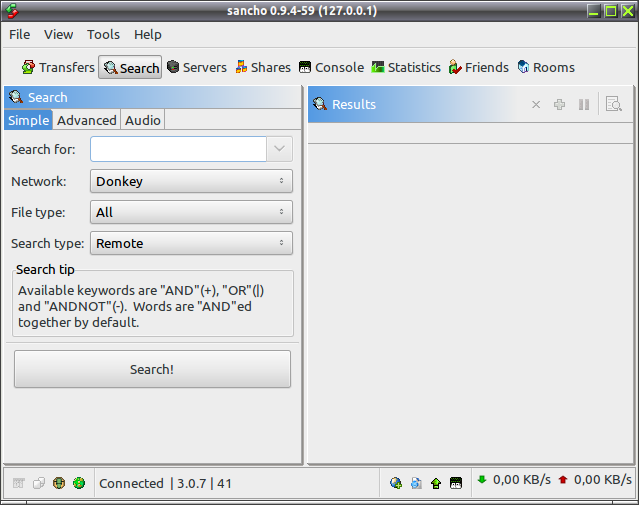
Task: Open the Servers view
Action: pyautogui.click(x=197, y=67)
